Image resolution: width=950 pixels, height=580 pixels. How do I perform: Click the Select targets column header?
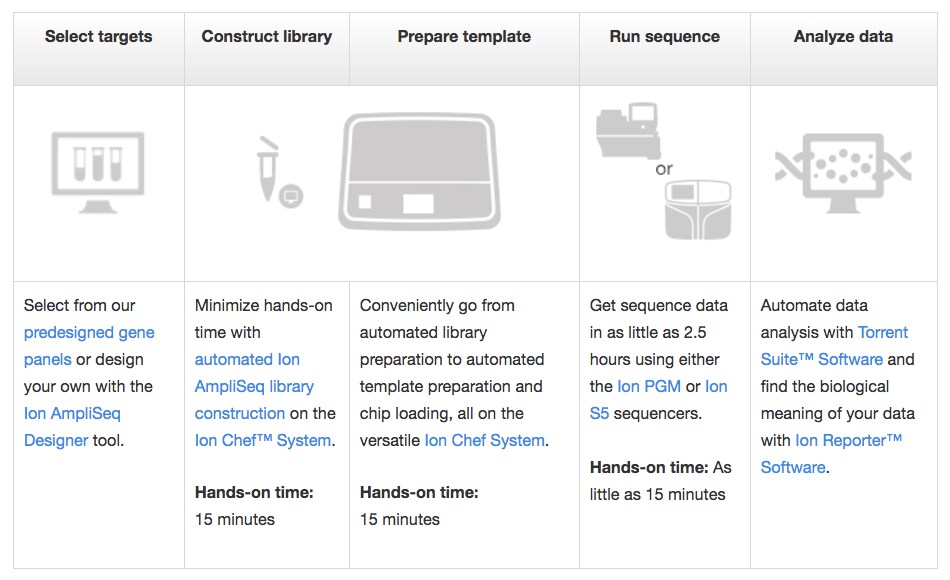(99, 37)
